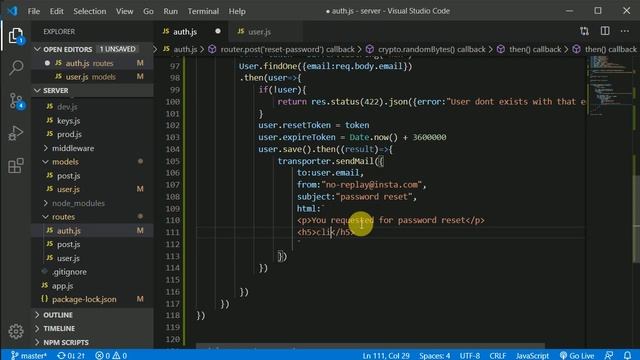Open user.js under models folder
Image resolution: width=640 pixels, height=360 pixels.
coord(92,189)
